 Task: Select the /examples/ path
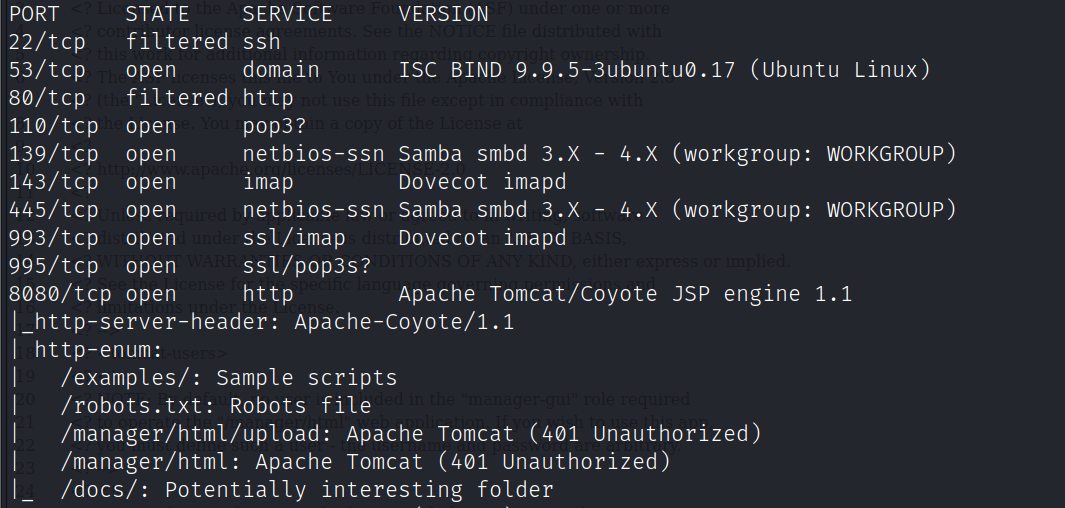point(130,378)
